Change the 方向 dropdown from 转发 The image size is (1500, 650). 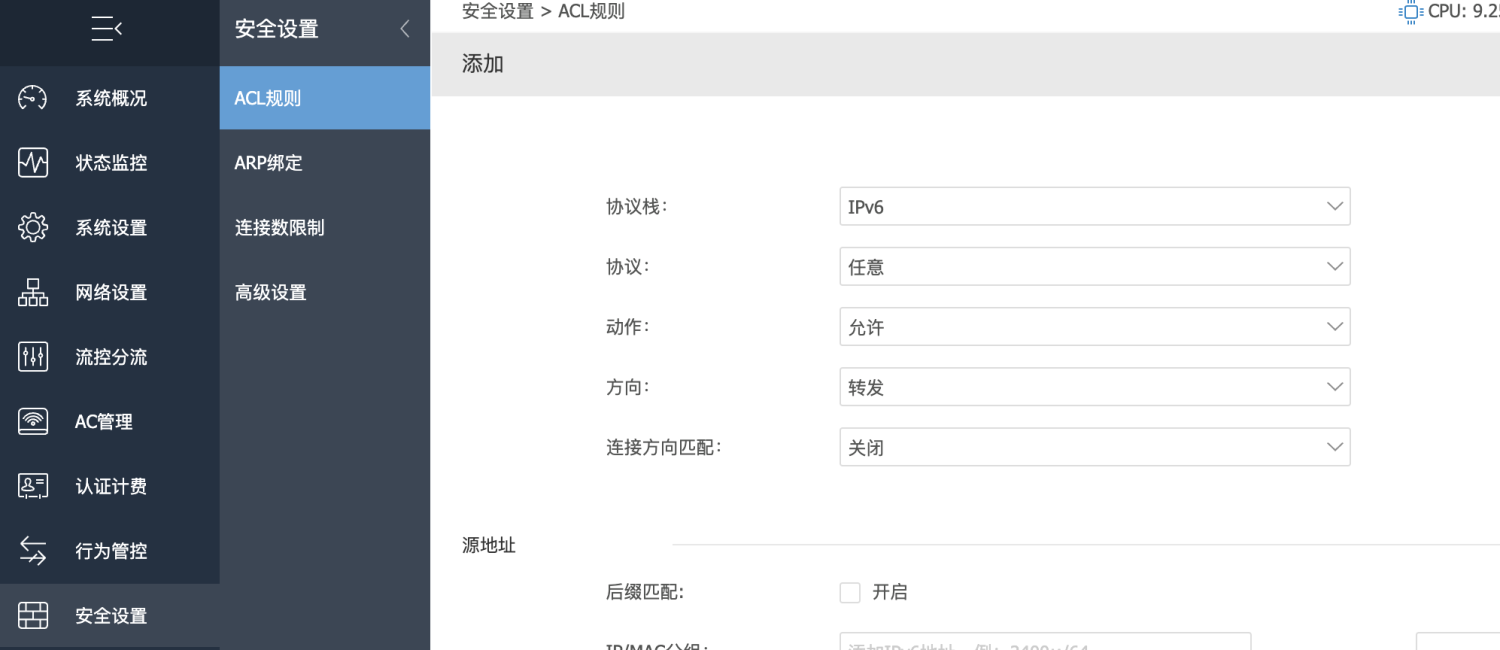(x=1094, y=387)
